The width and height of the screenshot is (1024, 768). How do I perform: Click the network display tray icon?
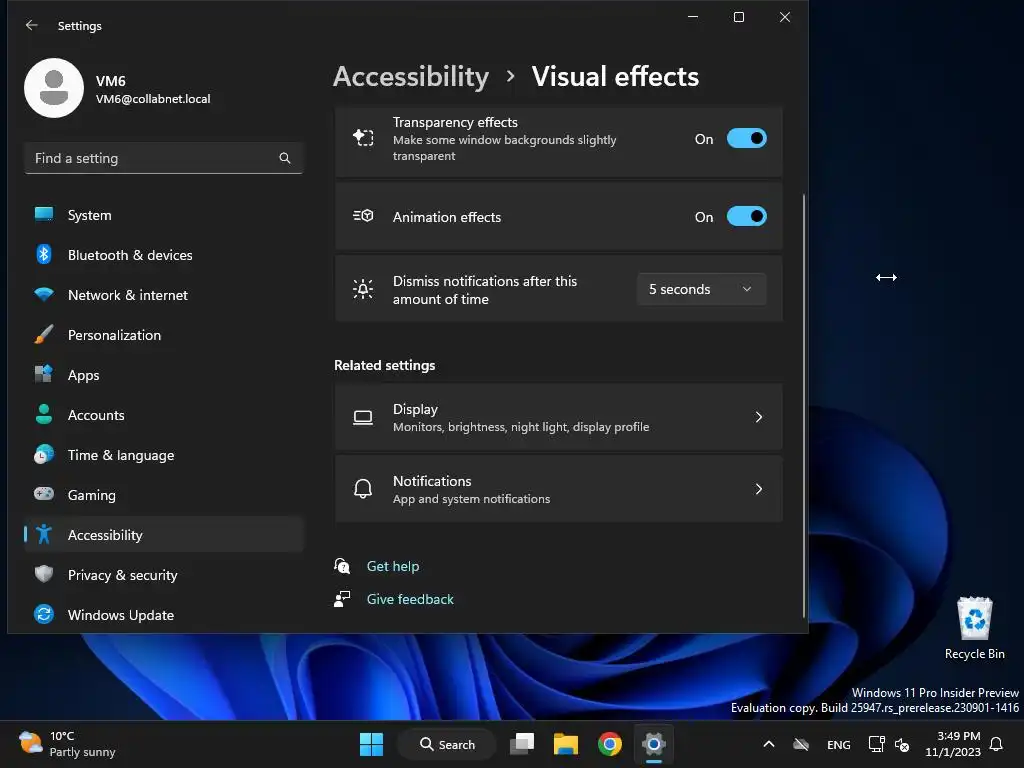pyautogui.click(x=876, y=744)
